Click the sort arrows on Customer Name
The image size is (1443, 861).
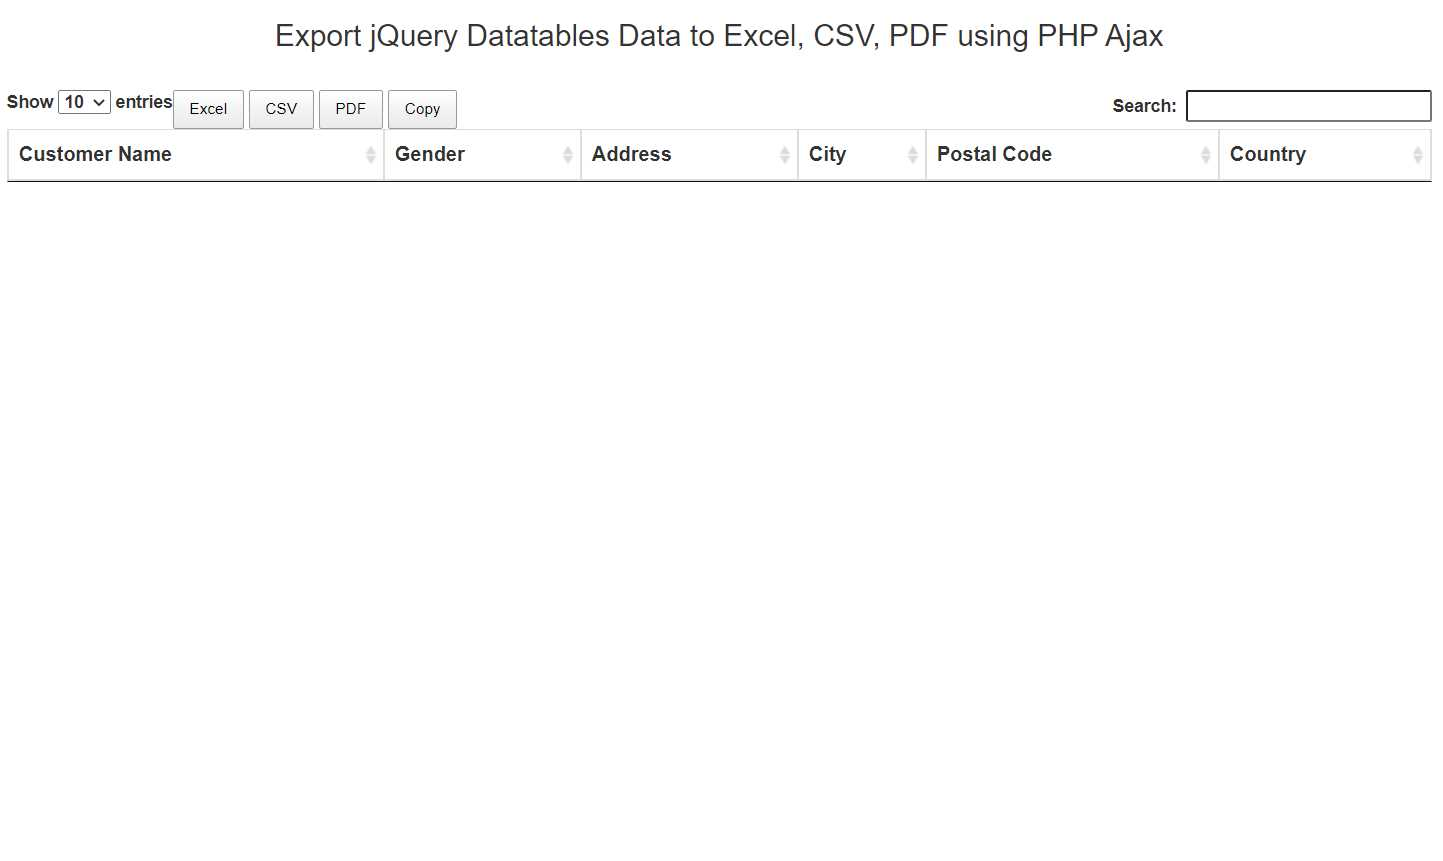372,154
